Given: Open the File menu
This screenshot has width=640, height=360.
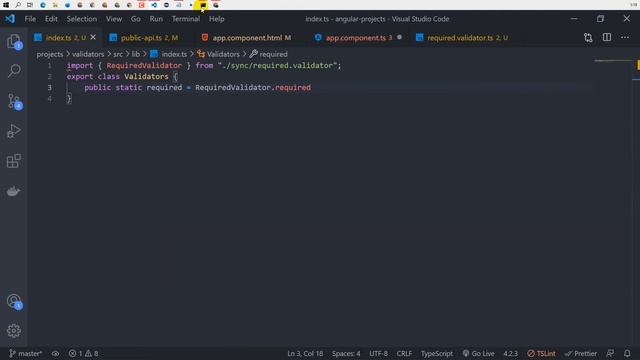Looking at the screenshot, I should [x=30, y=19].
